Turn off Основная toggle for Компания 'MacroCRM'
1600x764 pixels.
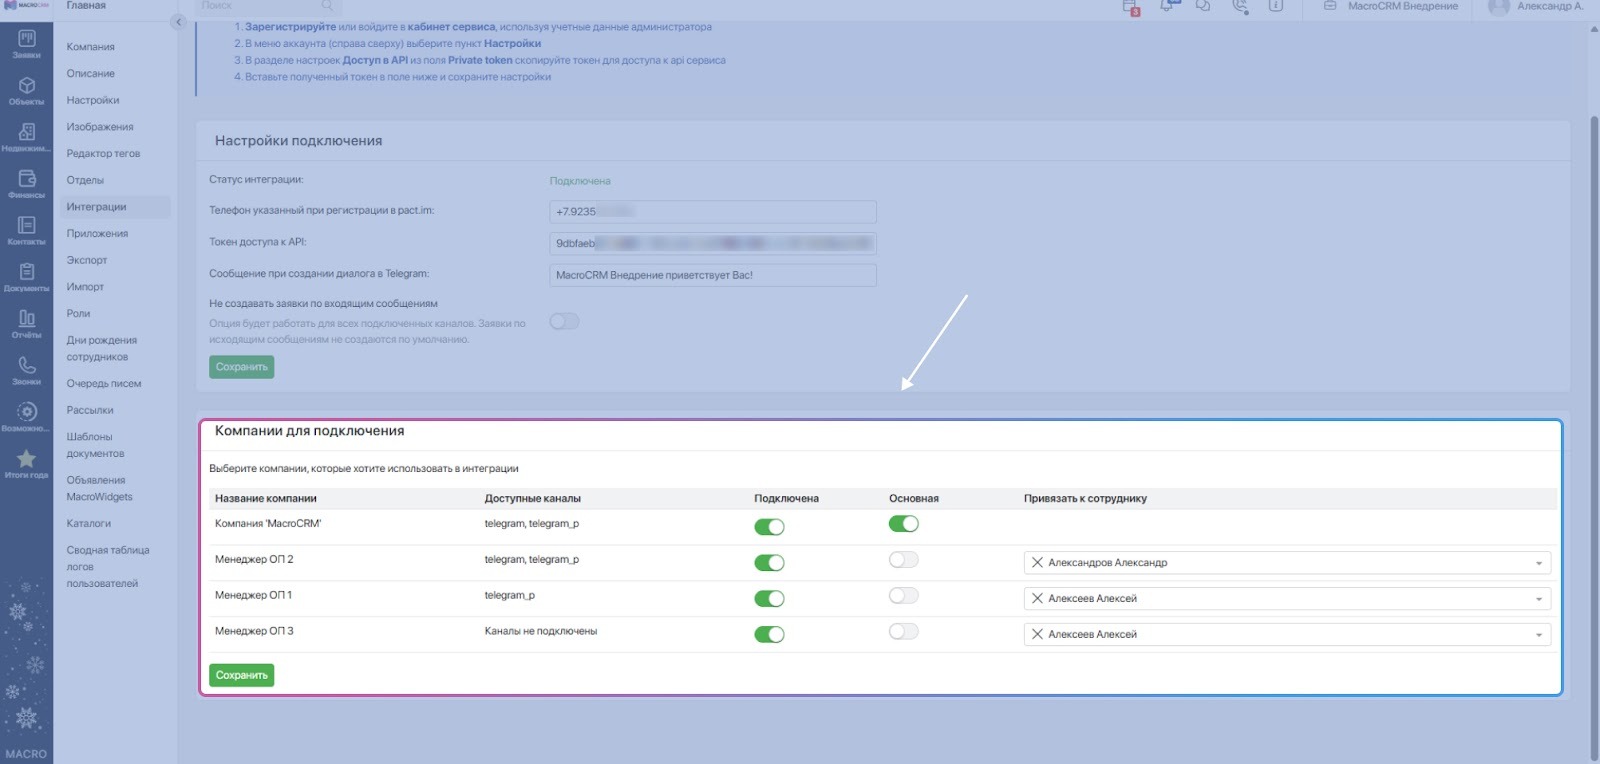tap(903, 524)
